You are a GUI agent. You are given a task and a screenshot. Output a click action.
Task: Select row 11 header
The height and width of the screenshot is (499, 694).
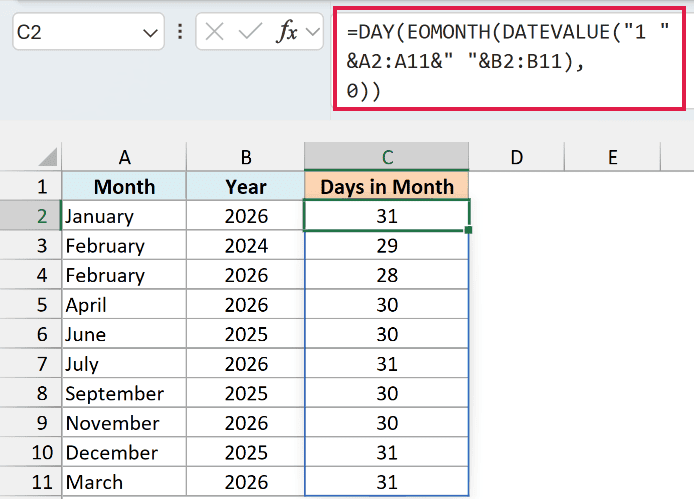click(31, 481)
